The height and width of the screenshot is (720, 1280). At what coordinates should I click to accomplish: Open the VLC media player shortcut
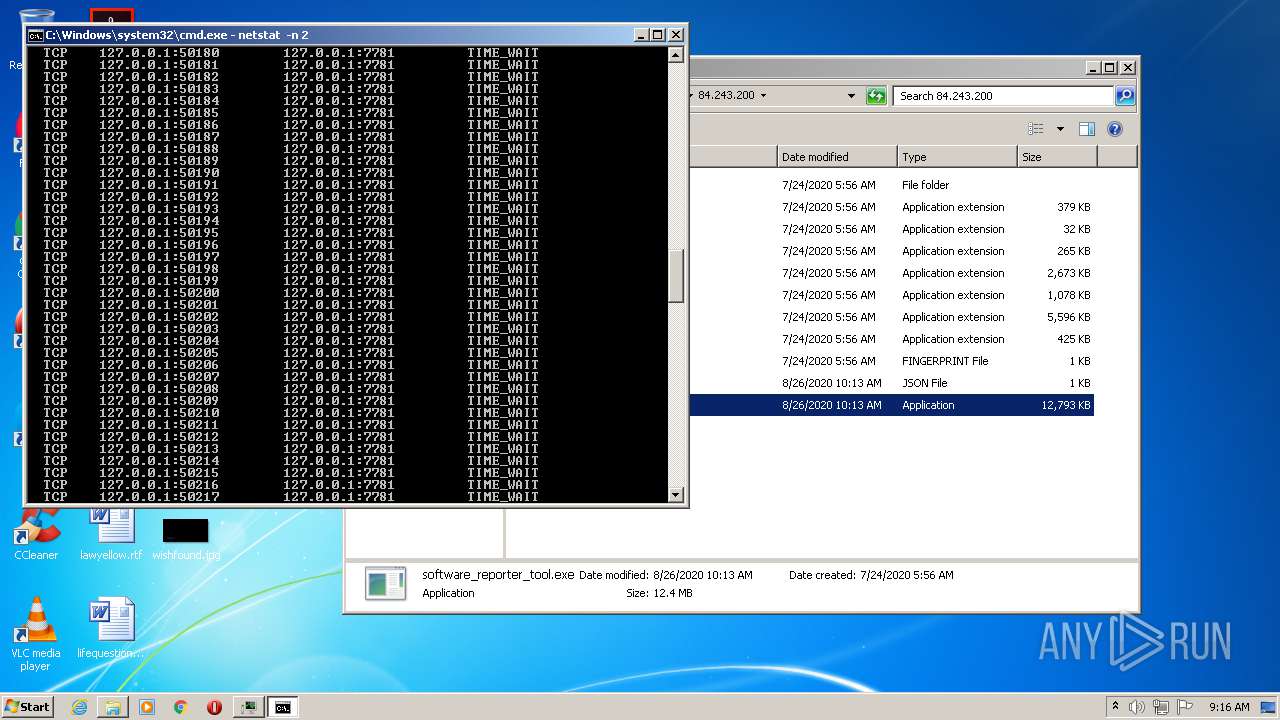coord(36,635)
